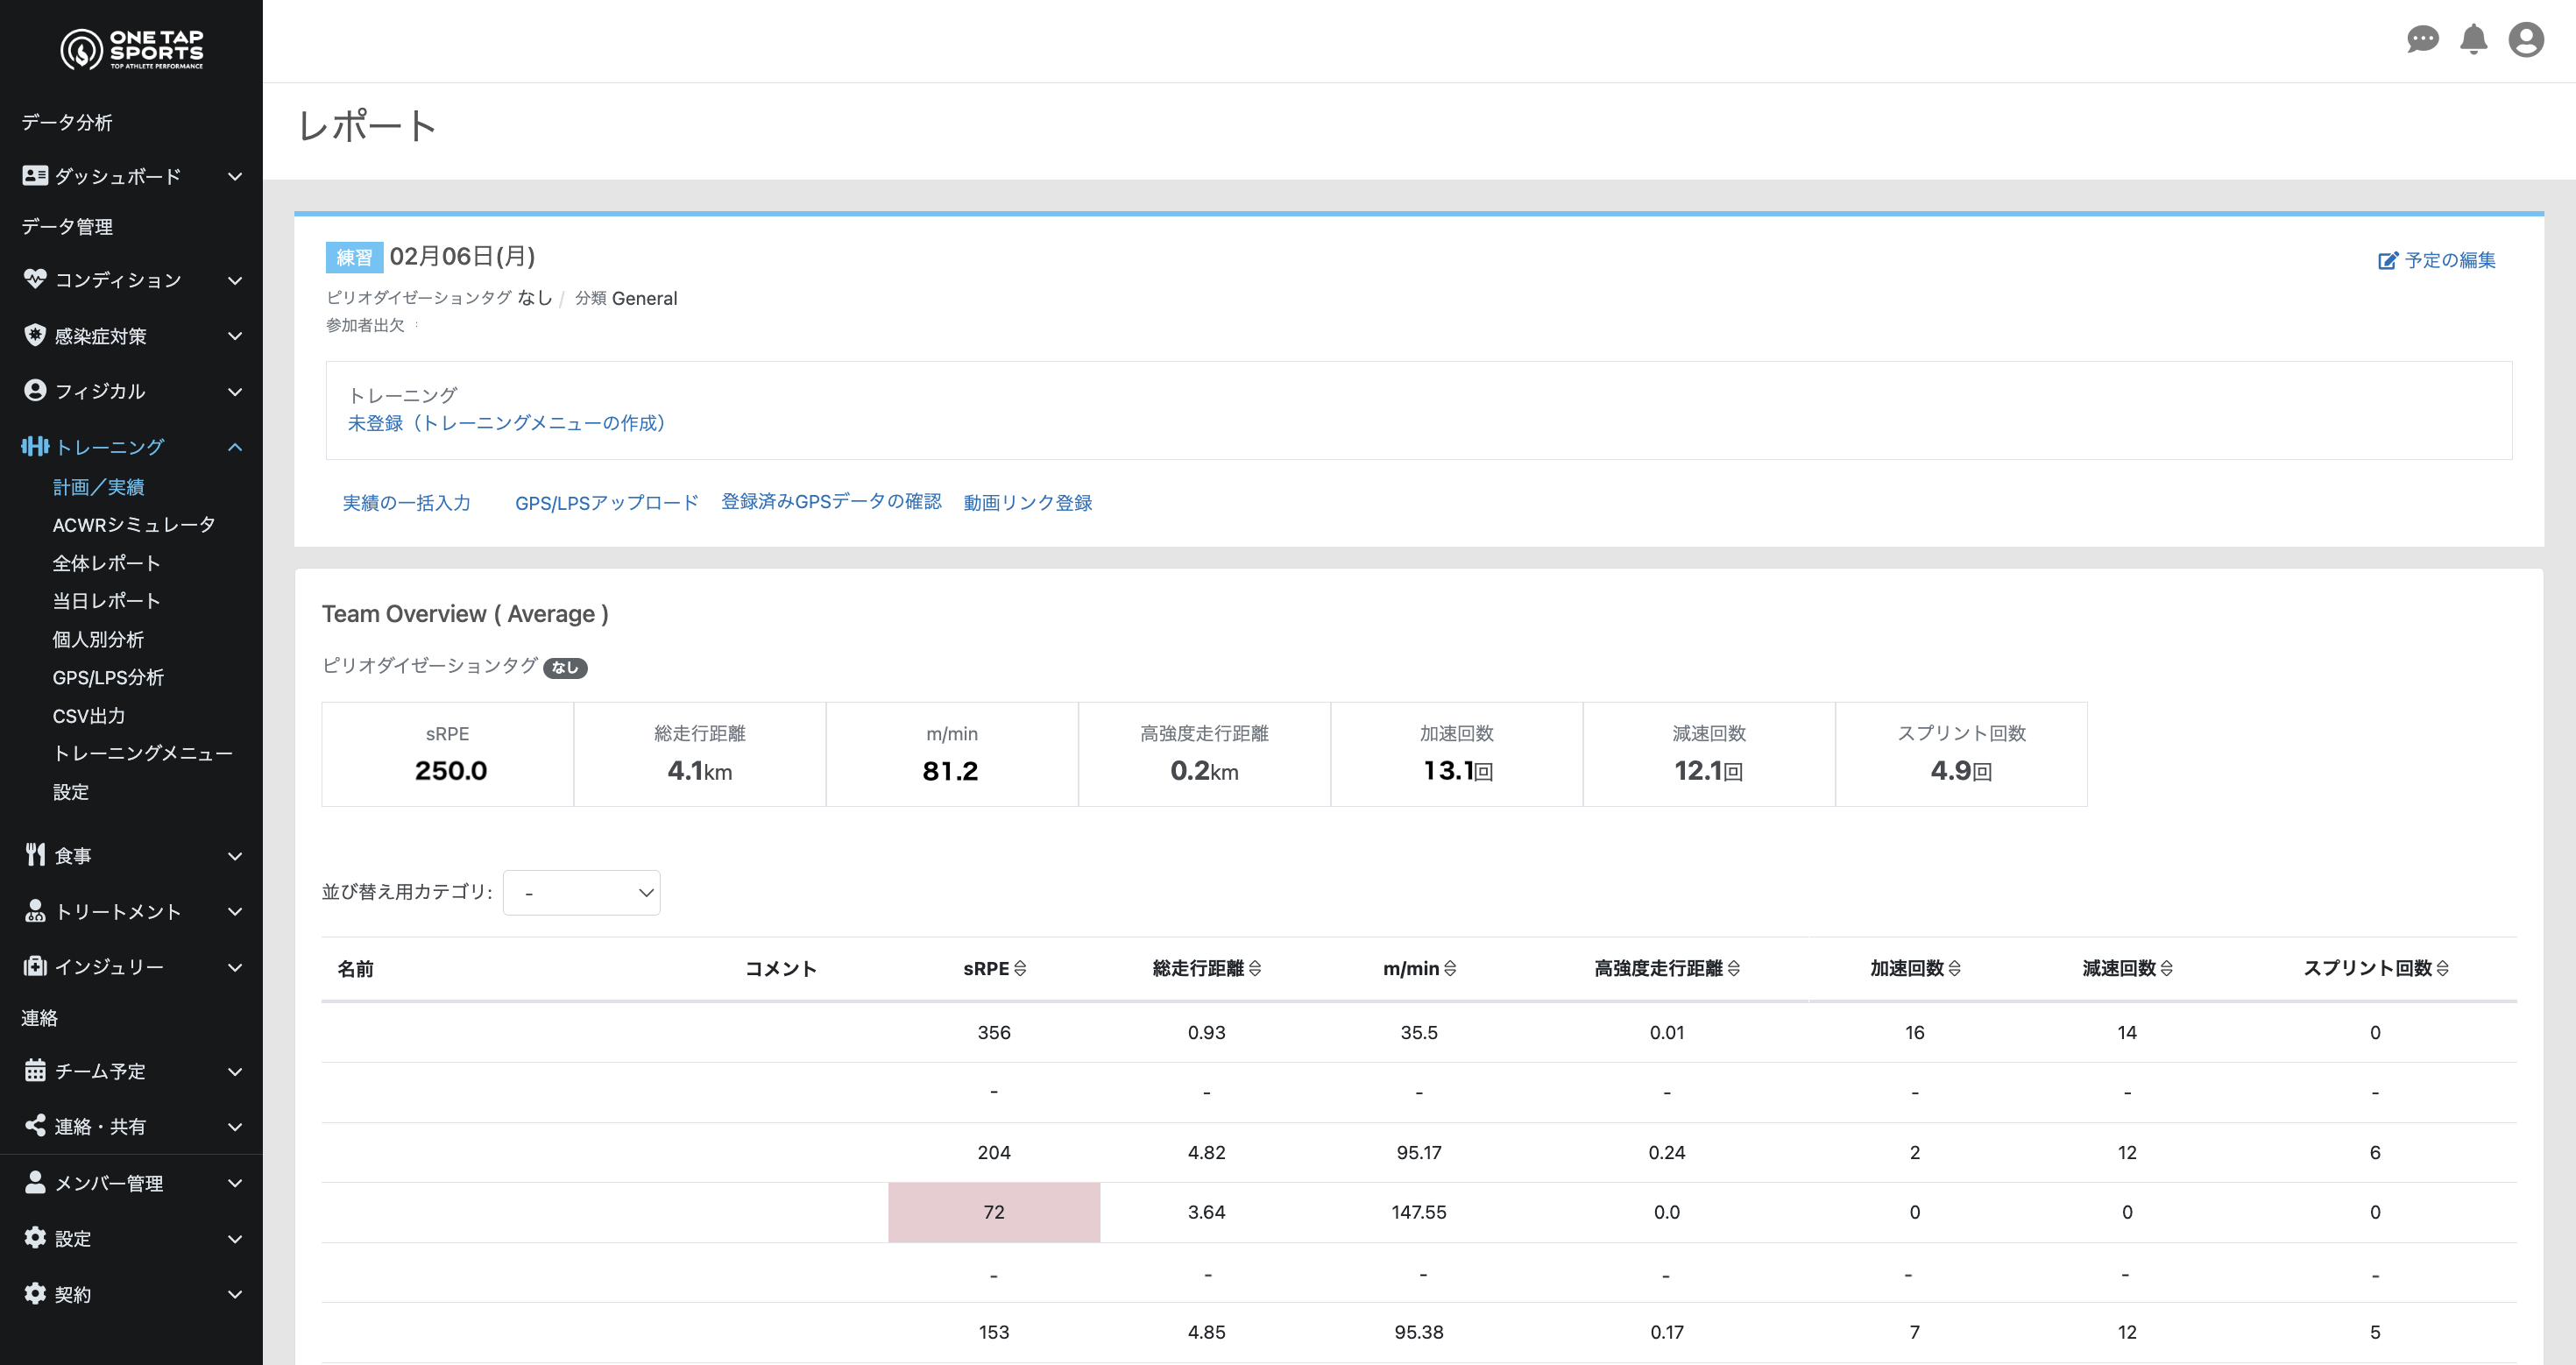Expand the インジュリー menu chevron

point(235,967)
